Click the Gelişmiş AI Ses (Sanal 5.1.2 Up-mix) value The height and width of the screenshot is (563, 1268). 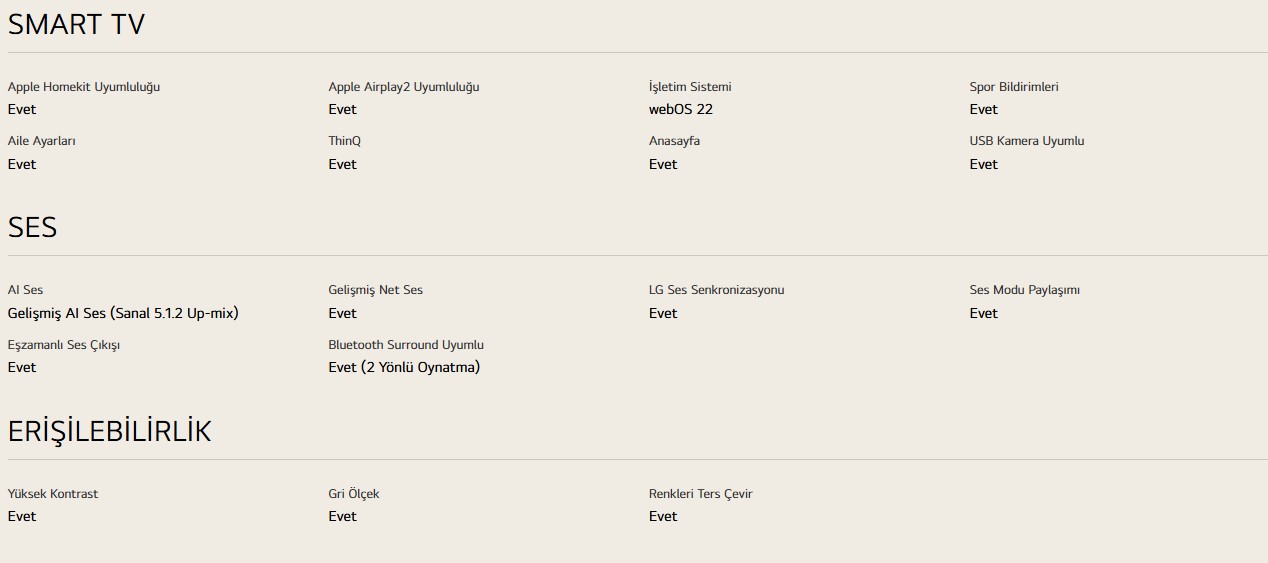click(x=123, y=313)
